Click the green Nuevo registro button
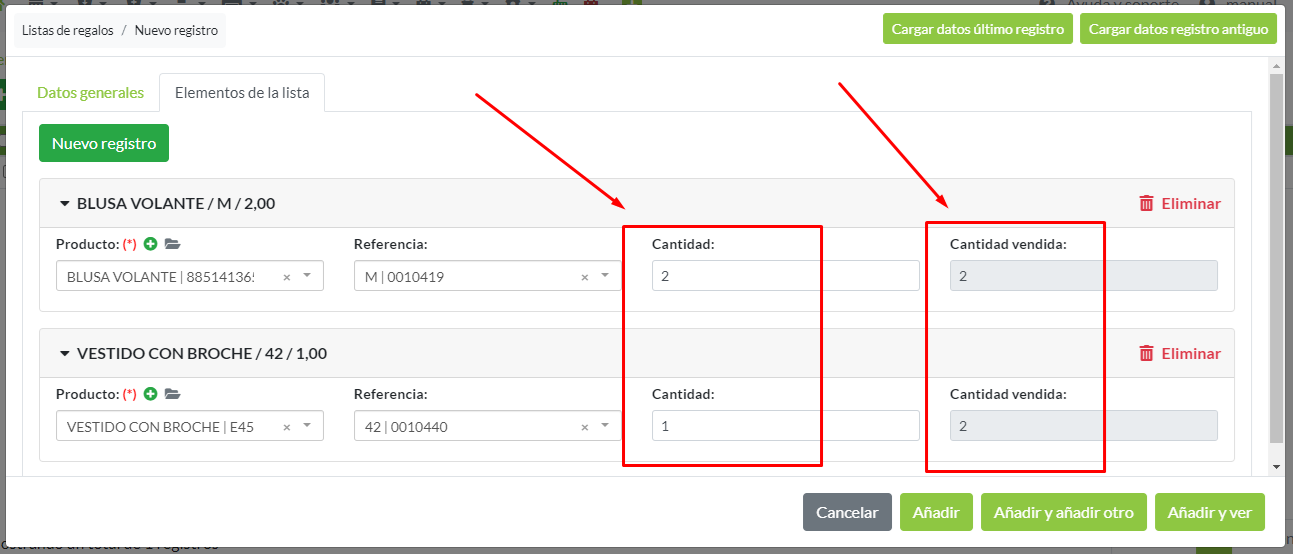The height and width of the screenshot is (554, 1293). 104,143
